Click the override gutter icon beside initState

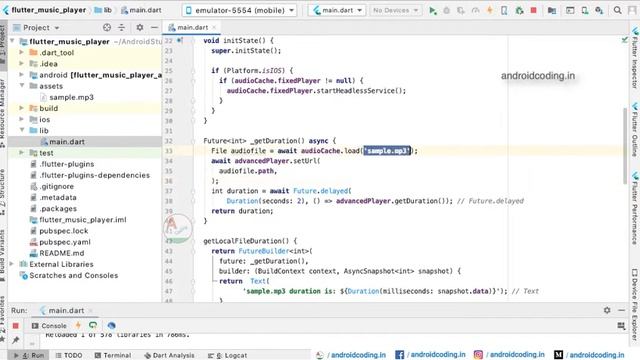pyautogui.click(x=180, y=40)
